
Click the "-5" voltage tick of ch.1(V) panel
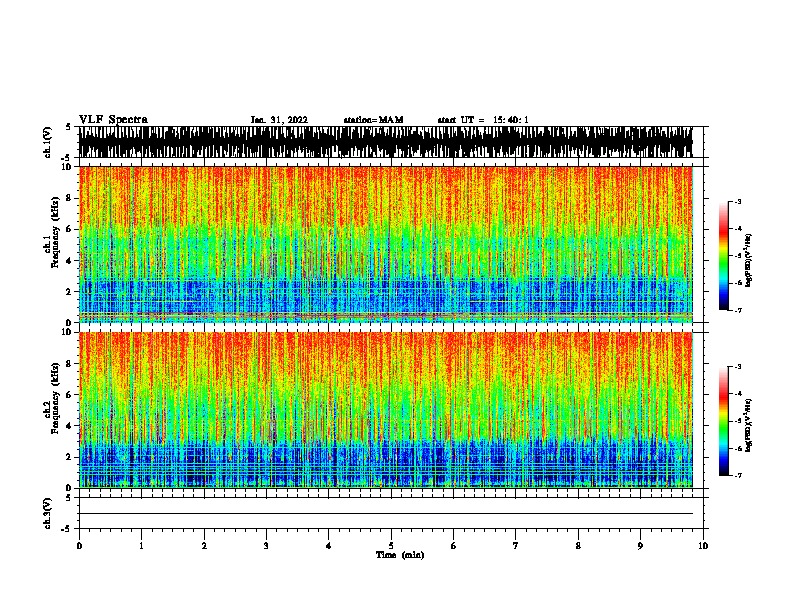[67, 158]
